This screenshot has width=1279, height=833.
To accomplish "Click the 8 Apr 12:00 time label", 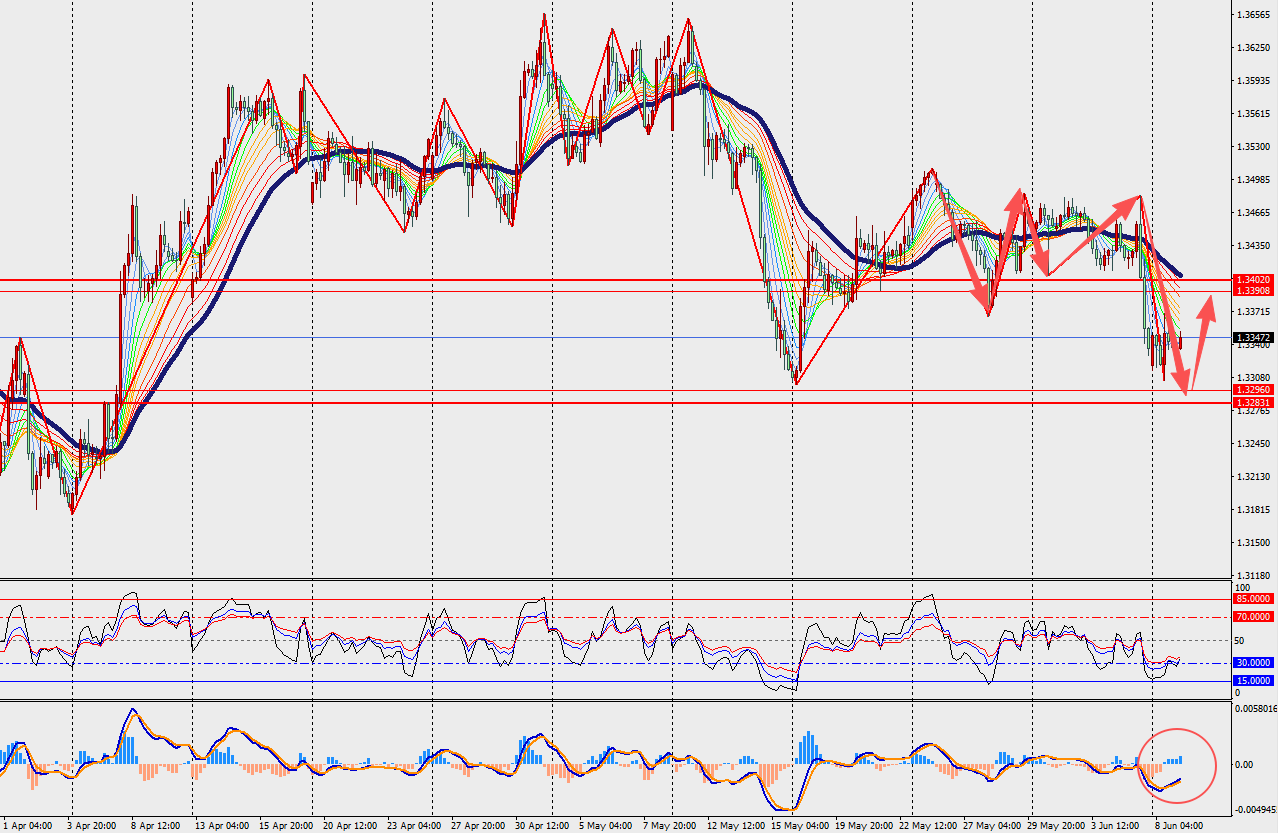I will [156, 826].
